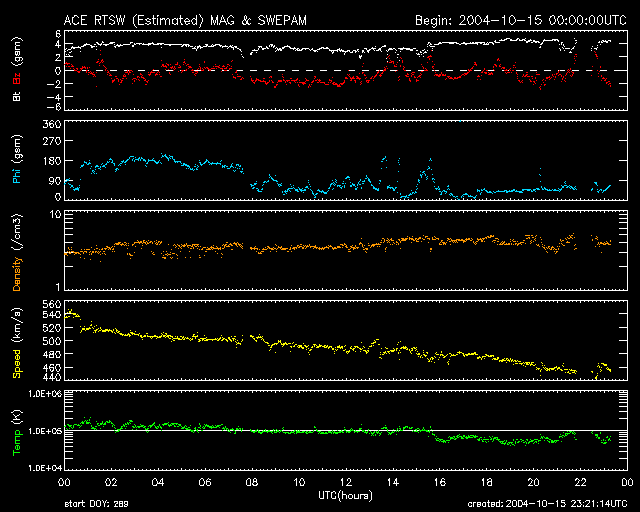
Task: Select the 18 hour label on UTC axis
Action: tap(487, 483)
